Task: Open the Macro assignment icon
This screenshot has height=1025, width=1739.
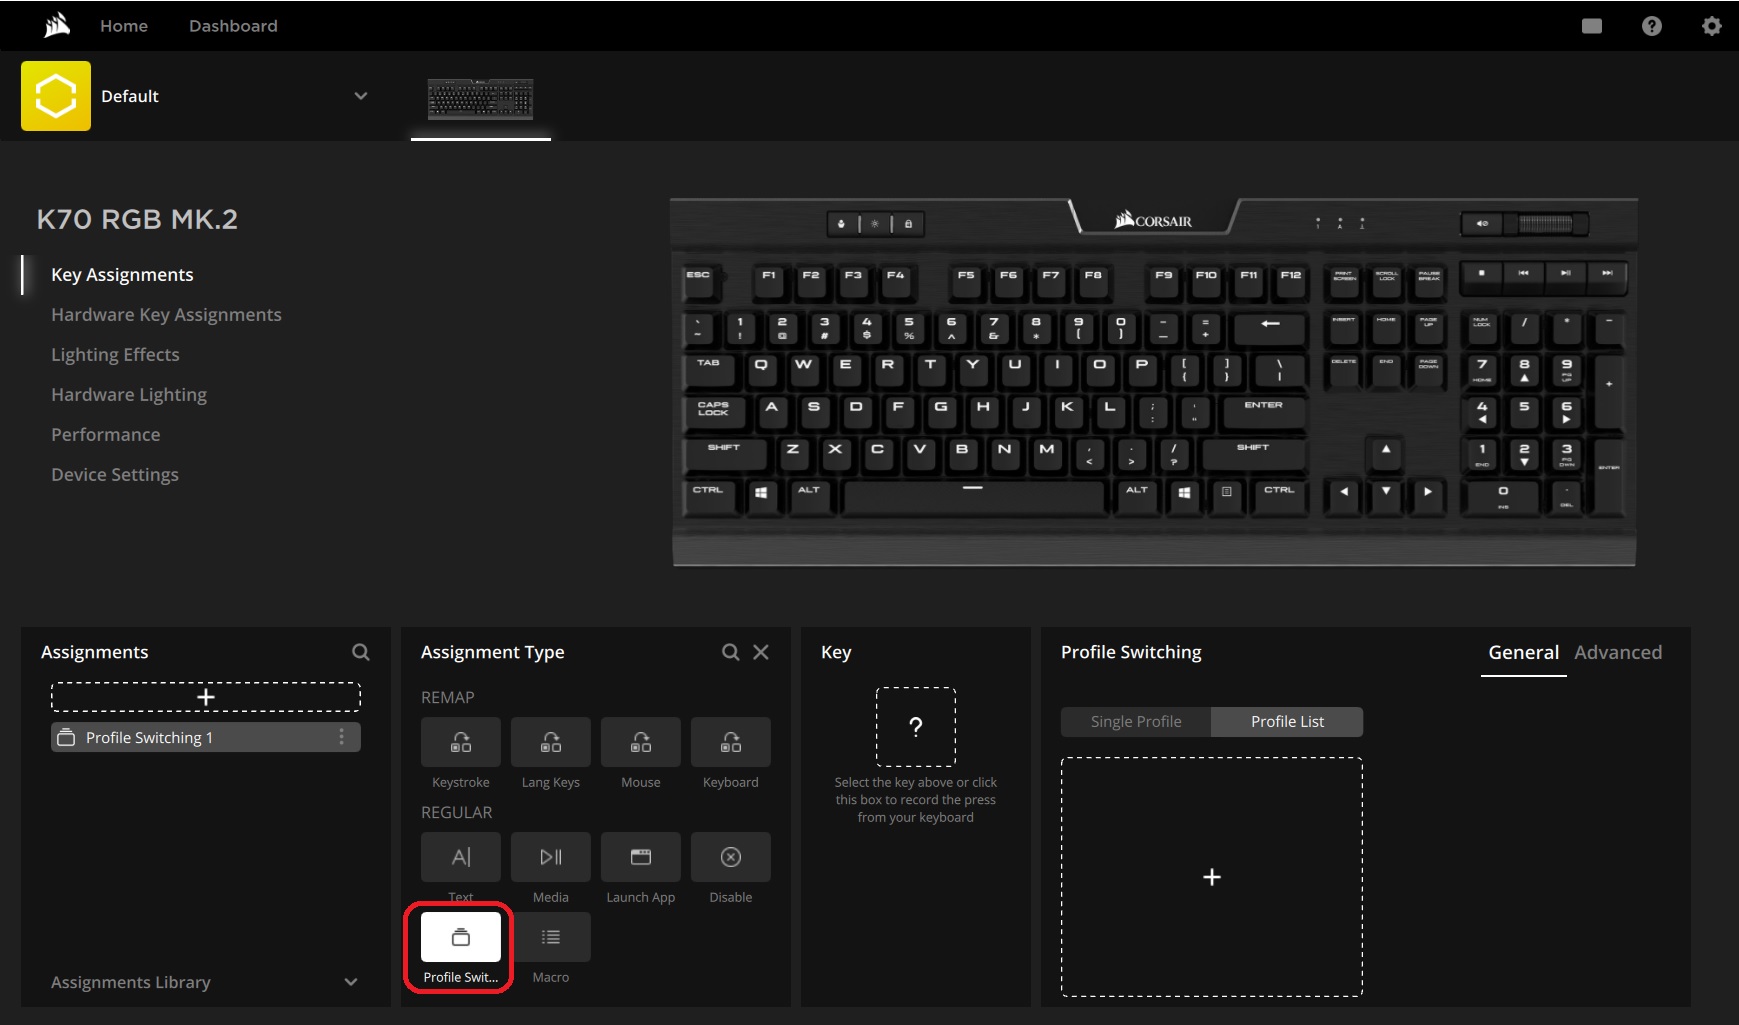Action: (x=550, y=936)
